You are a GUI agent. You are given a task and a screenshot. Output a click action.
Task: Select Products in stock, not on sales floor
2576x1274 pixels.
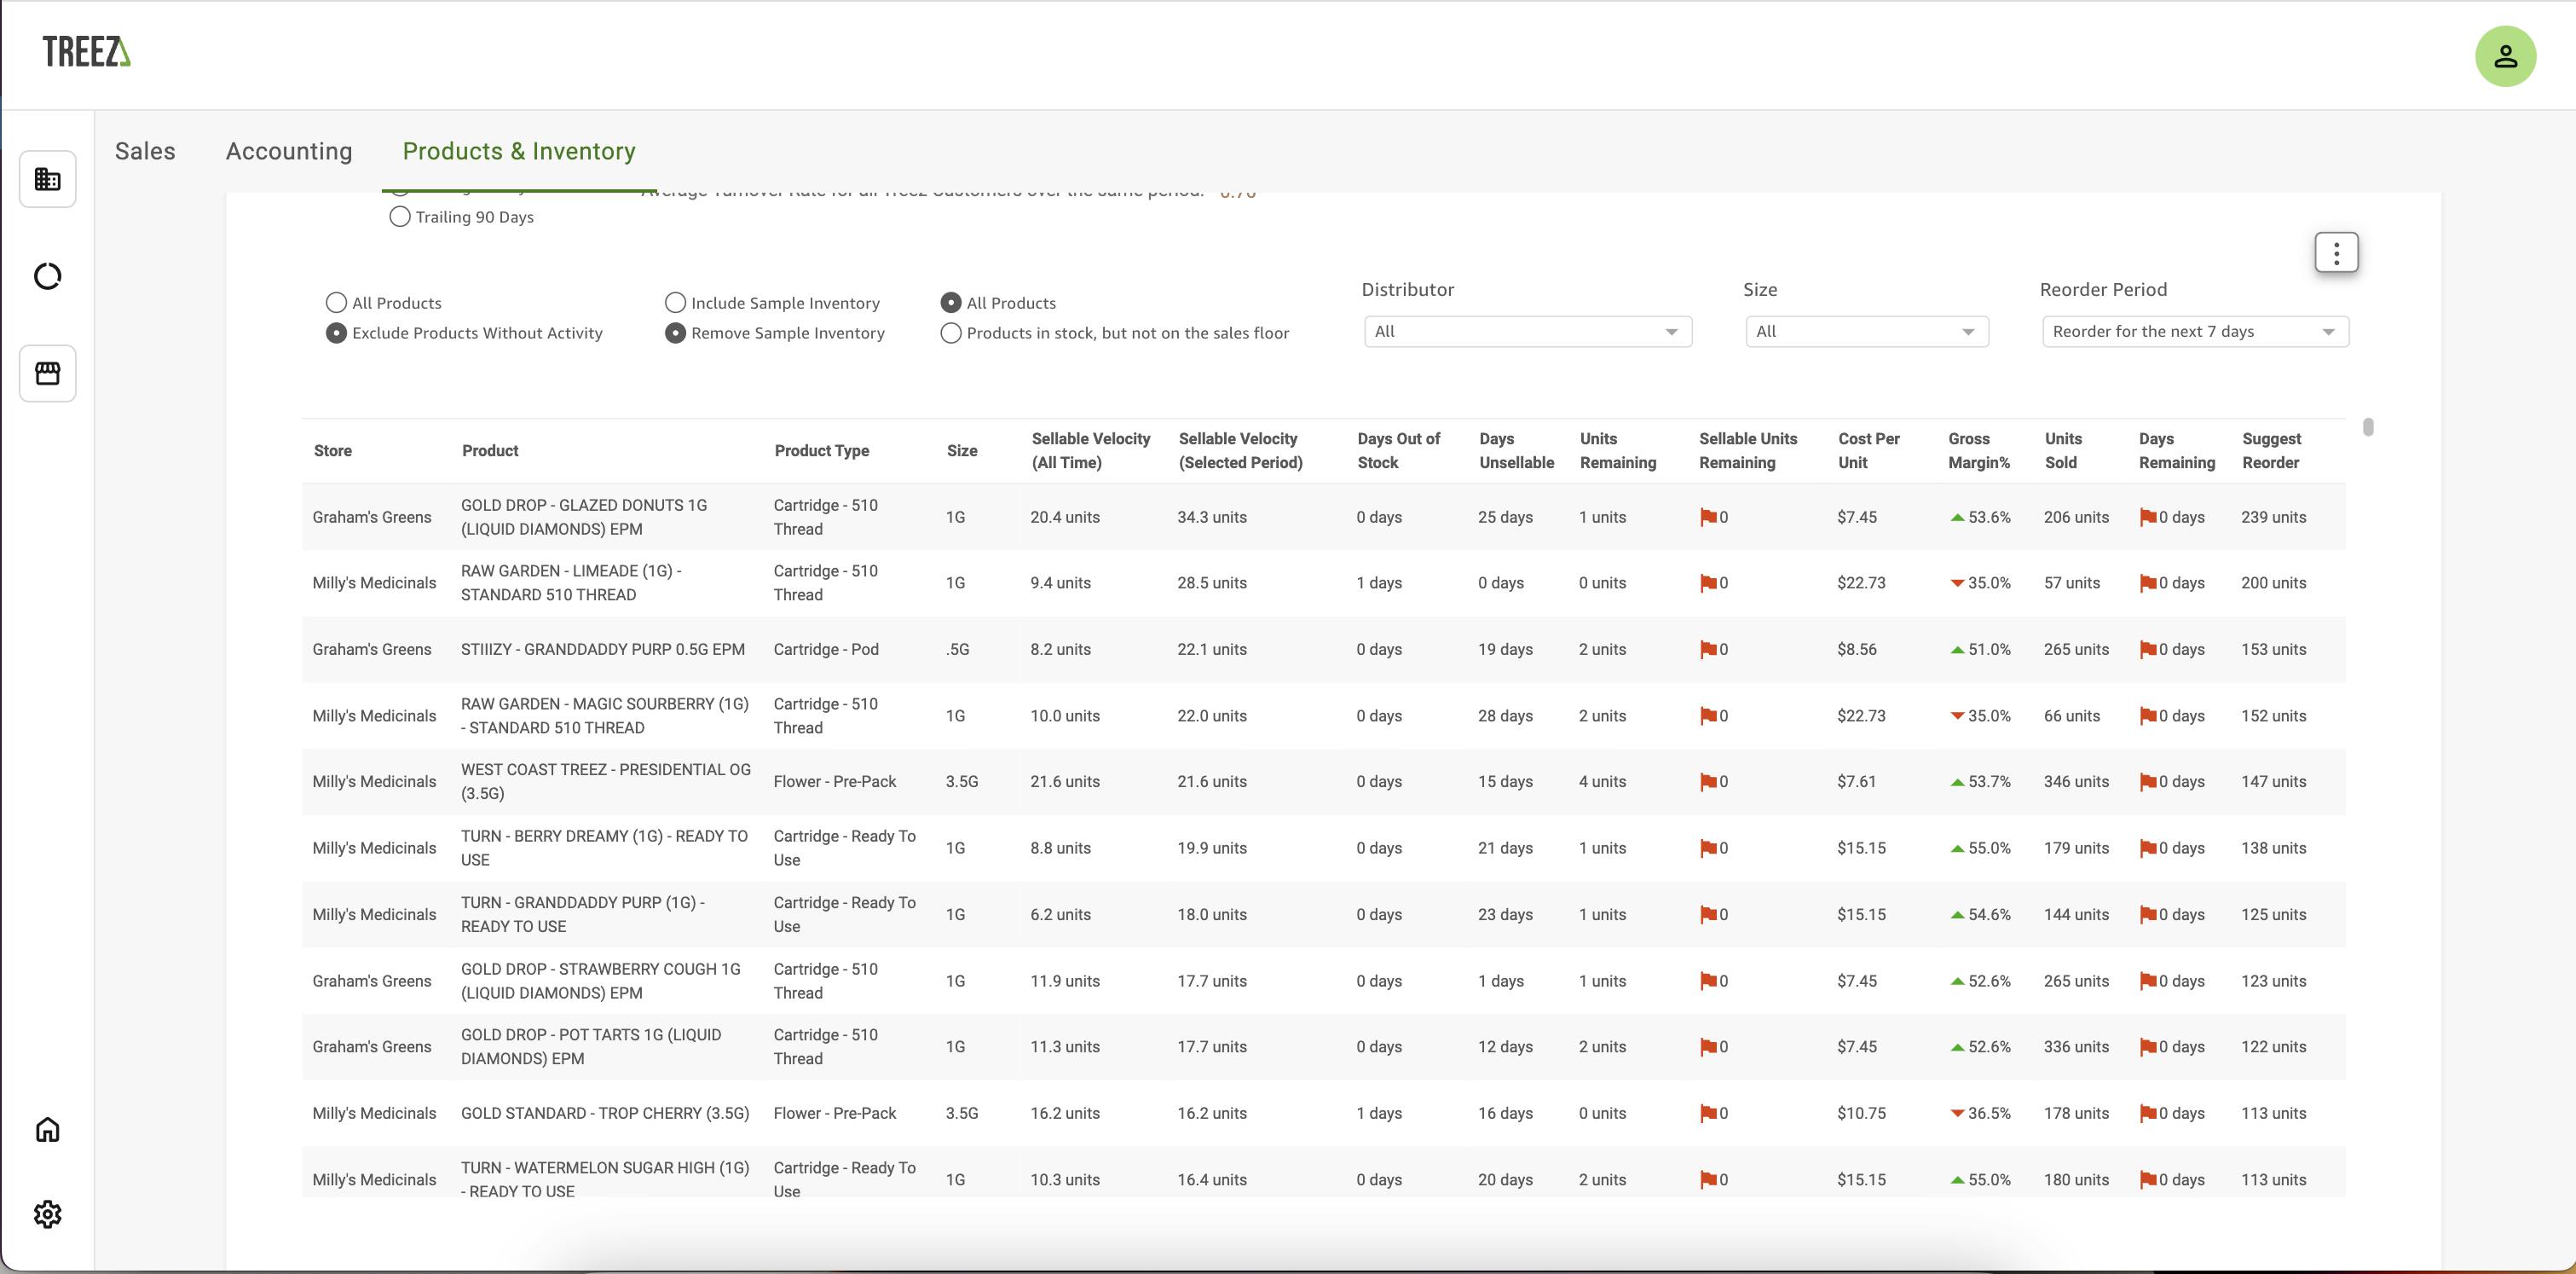[x=951, y=333]
